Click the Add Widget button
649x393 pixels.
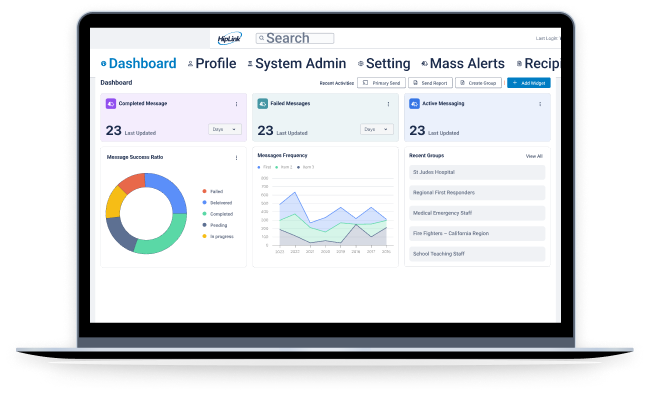(529, 83)
